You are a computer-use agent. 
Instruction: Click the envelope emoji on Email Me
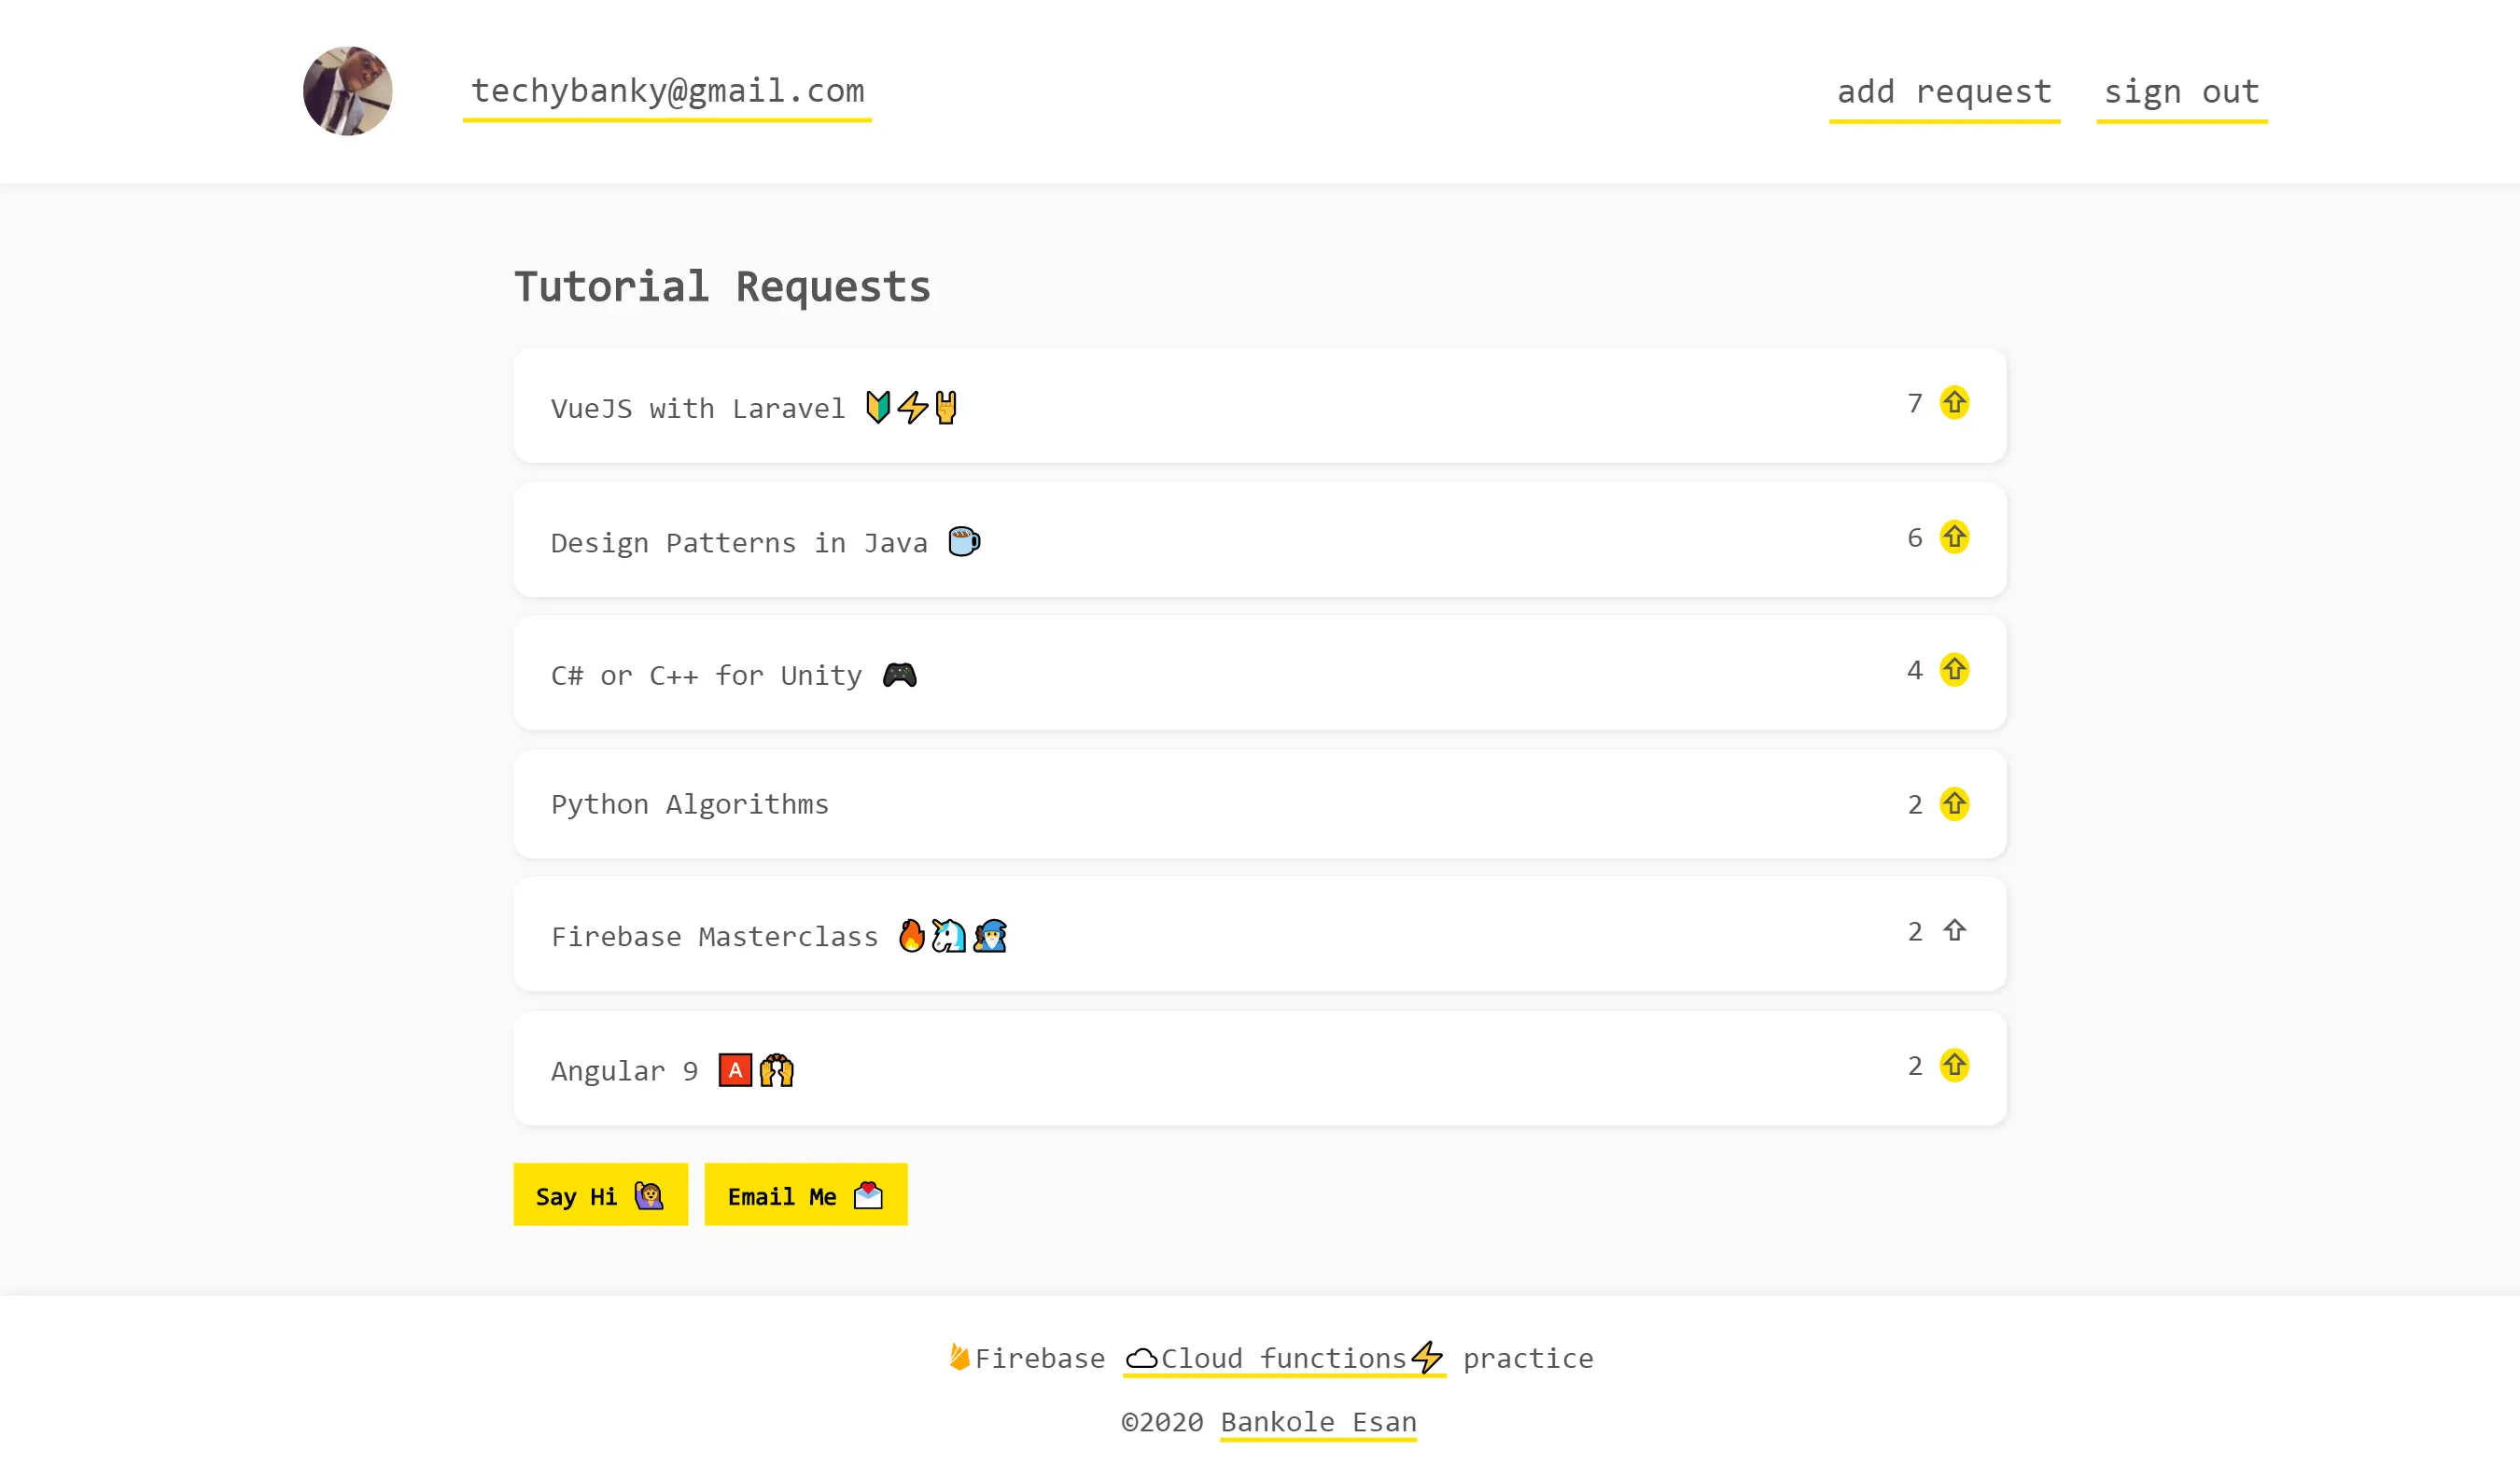point(869,1195)
